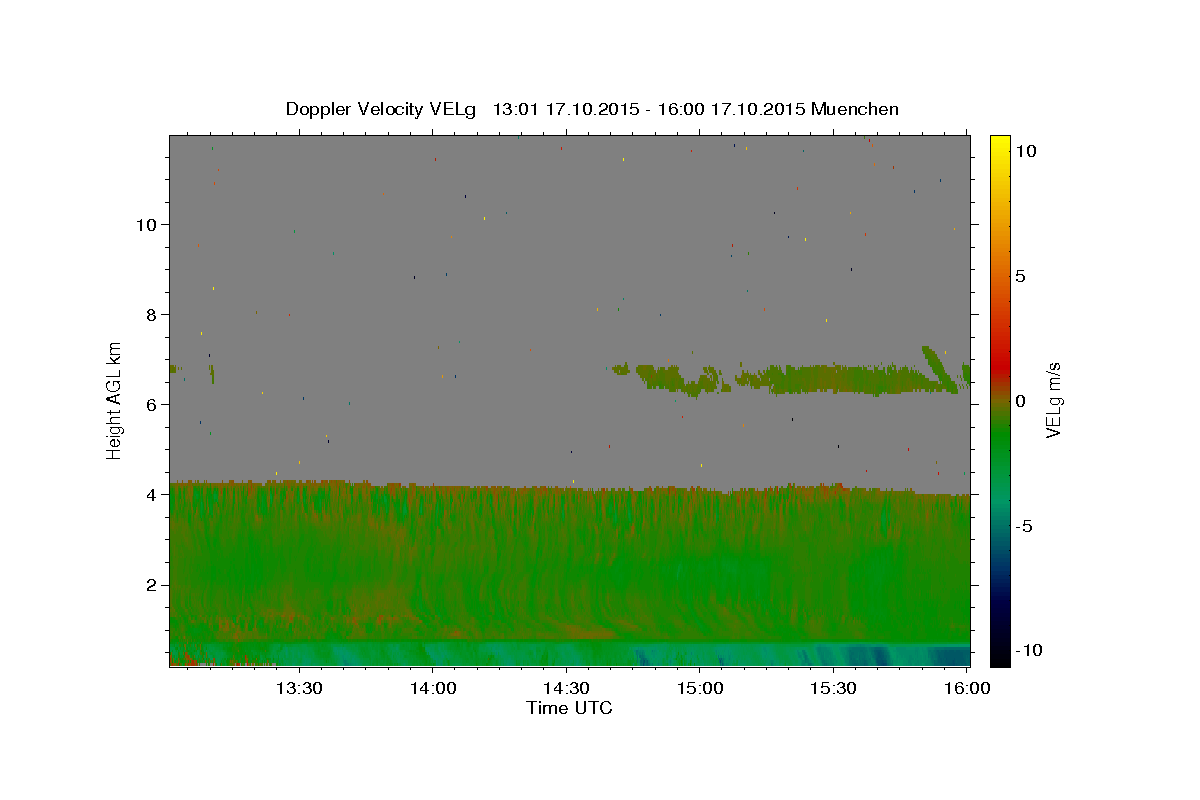Click the colorbar value 5 label

coord(1020,276)
